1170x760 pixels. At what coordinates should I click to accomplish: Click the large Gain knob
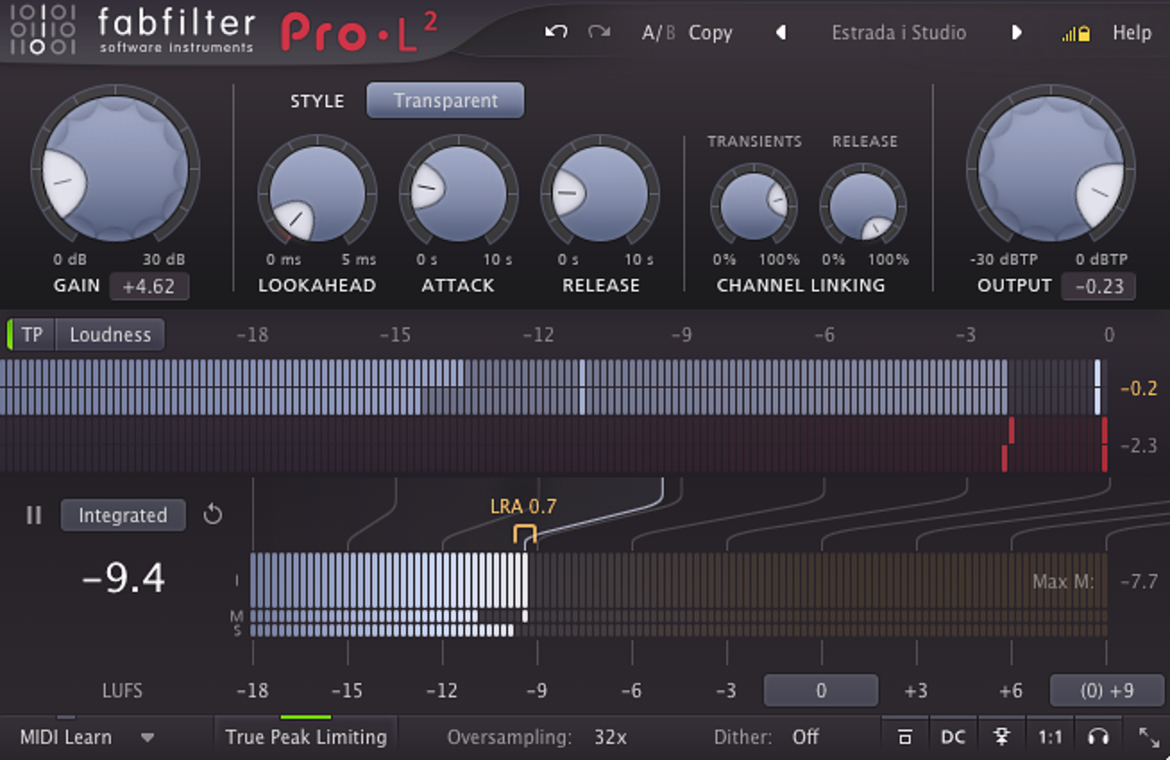coord(115,169)
